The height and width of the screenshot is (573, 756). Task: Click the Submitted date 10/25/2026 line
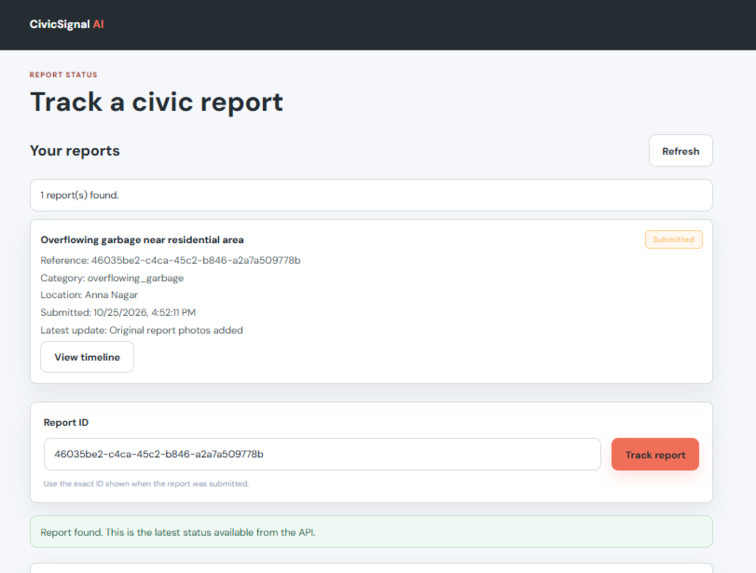[x=118, y=313]
